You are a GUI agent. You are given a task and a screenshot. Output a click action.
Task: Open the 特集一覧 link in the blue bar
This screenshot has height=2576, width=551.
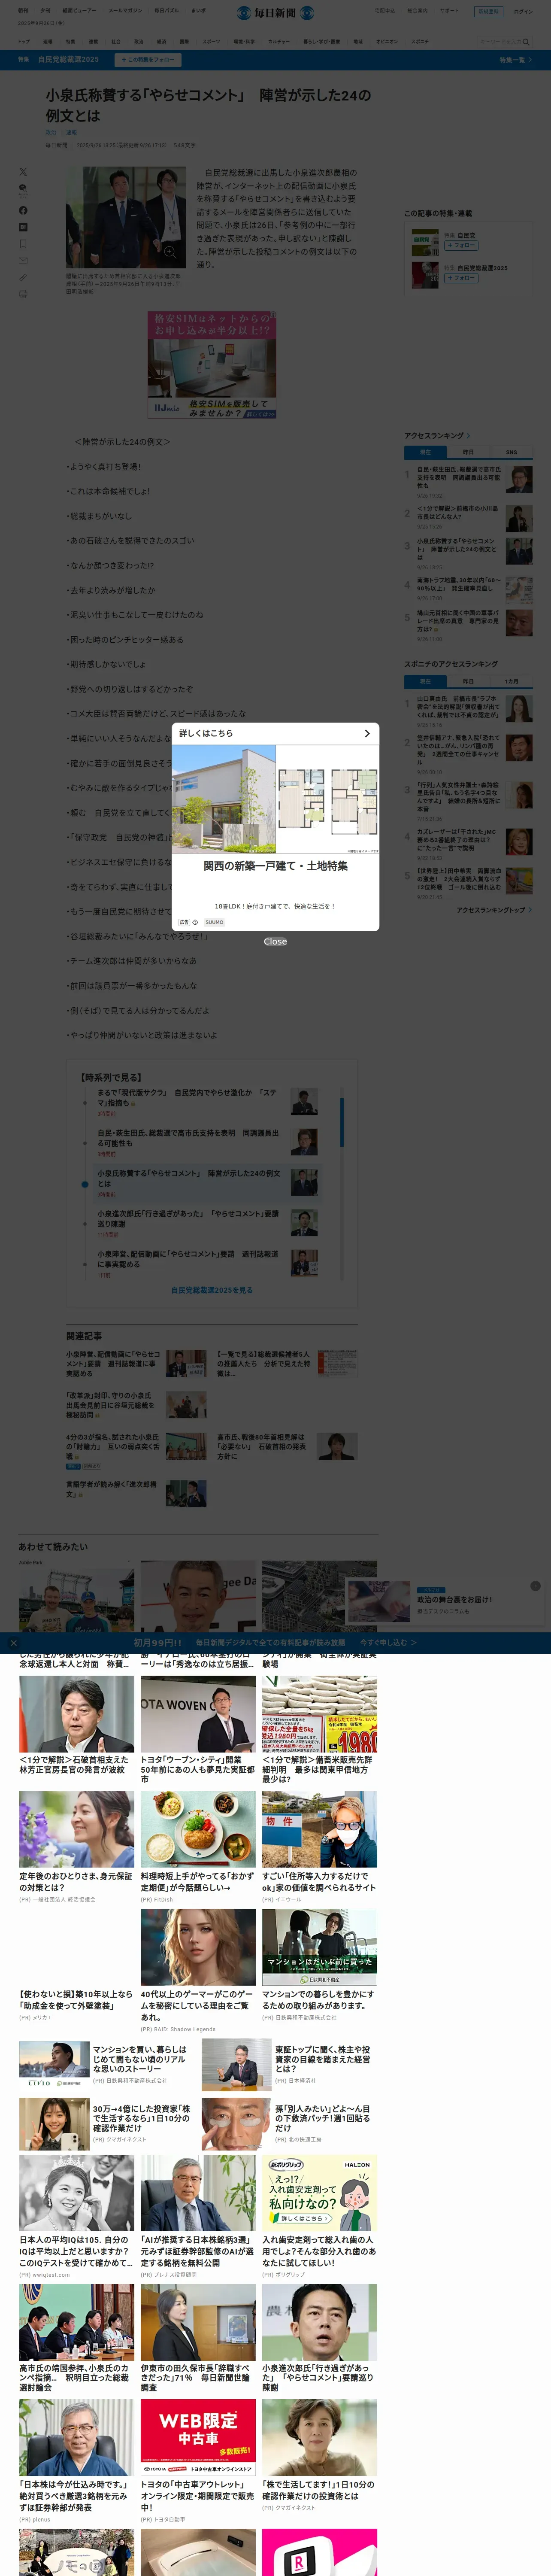coord(515,60)
